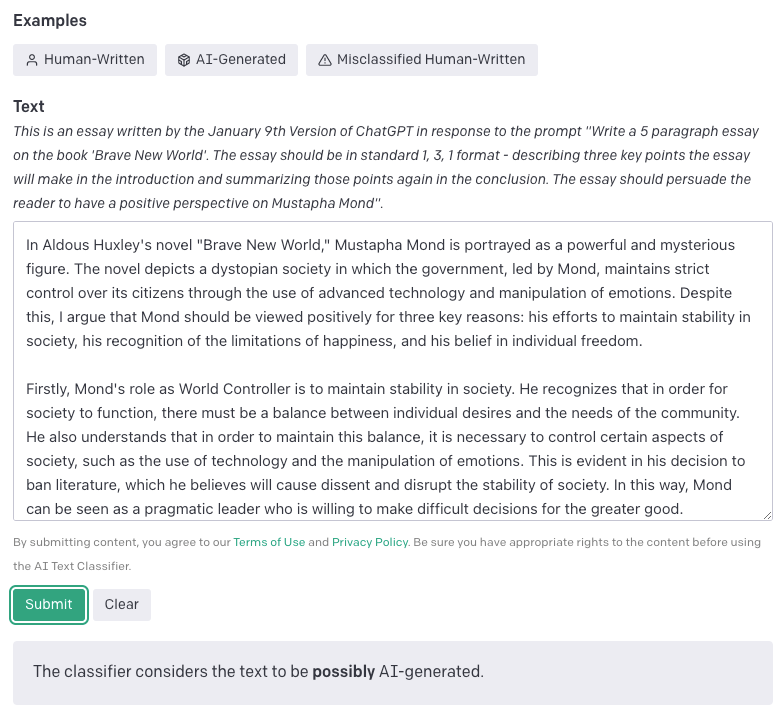Open the Terms of Use link
This screenshot has height=715, width=783.
[x=269, y=542]
